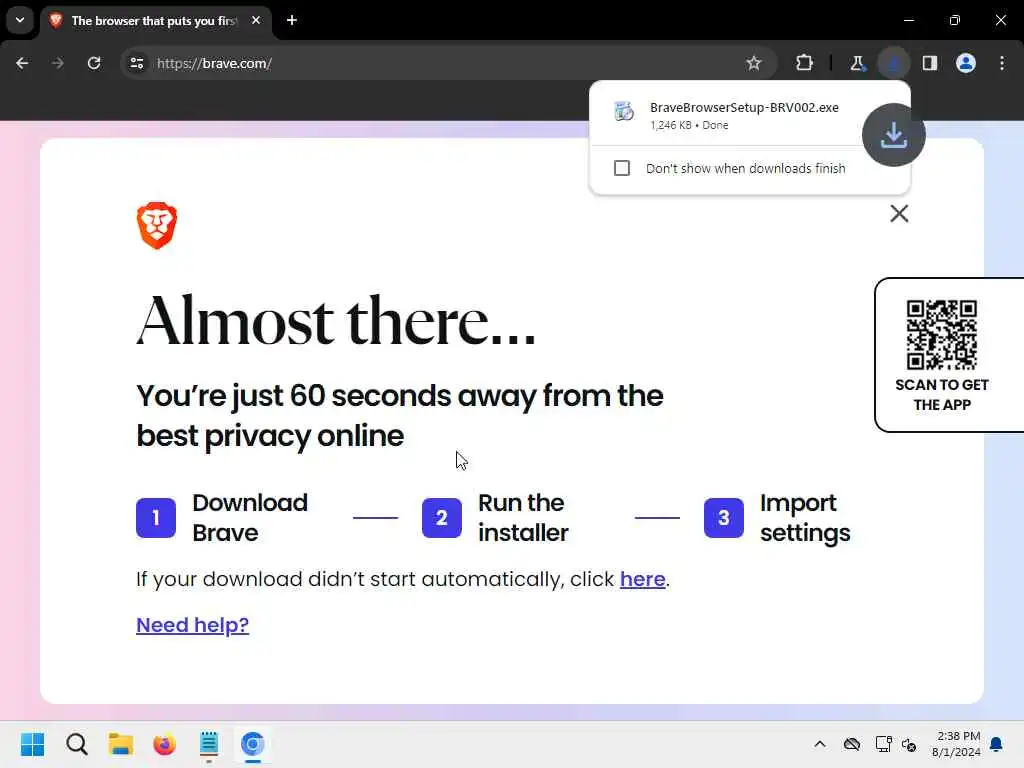Viewport: 1024px width, 768px height.
Task: Open File Explorer from taskbar
Action: pyautogui.click(x=121, y=744)
